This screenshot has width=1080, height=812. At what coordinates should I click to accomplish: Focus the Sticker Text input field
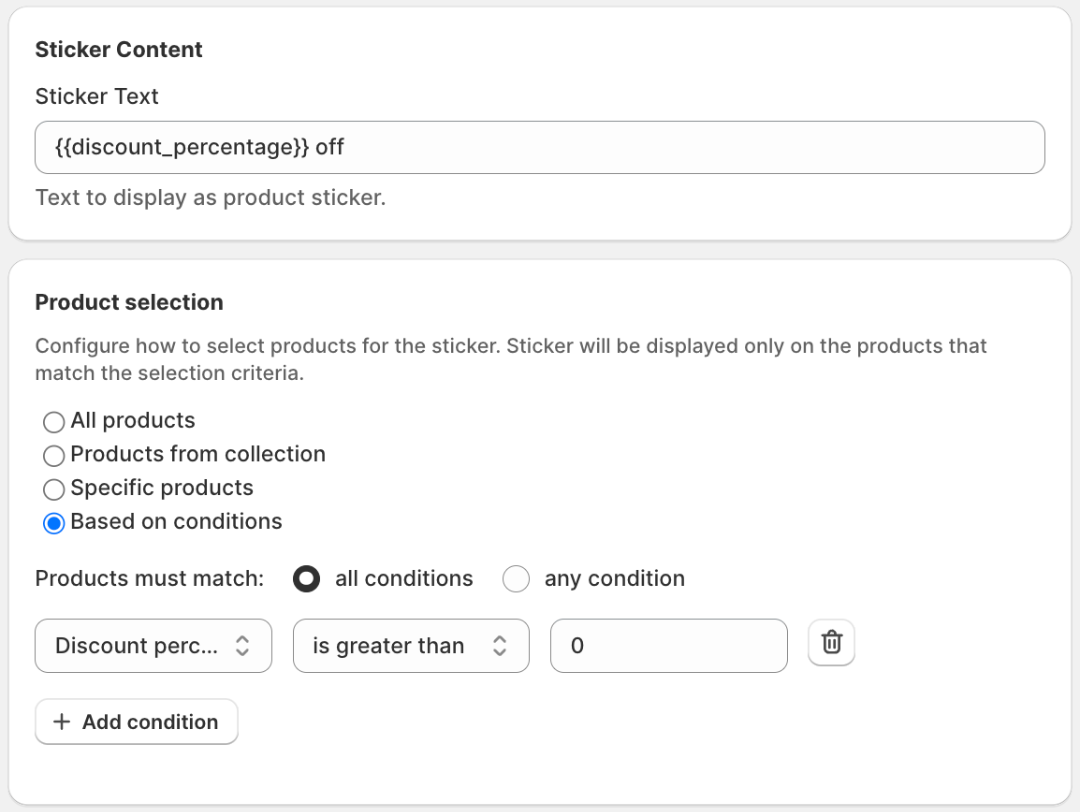pyautogui.click(x=540, y=148)
